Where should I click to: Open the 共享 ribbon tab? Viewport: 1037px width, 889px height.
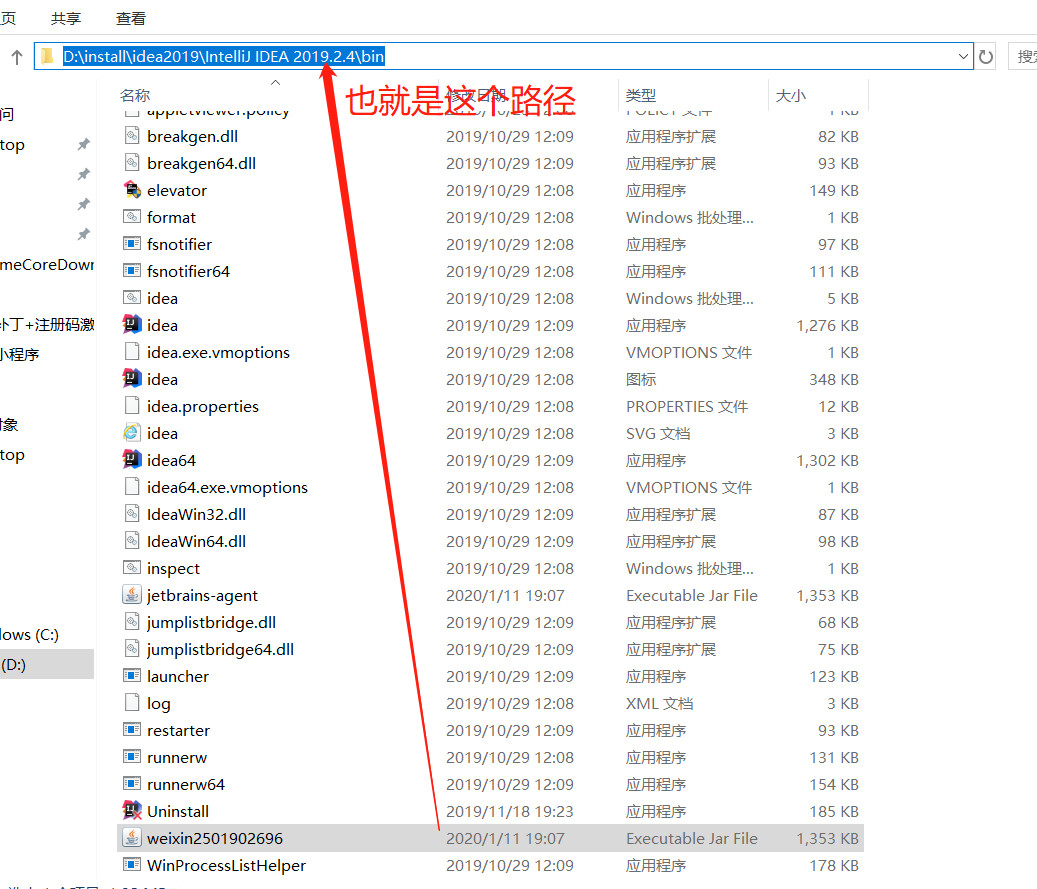click(65, 19)
